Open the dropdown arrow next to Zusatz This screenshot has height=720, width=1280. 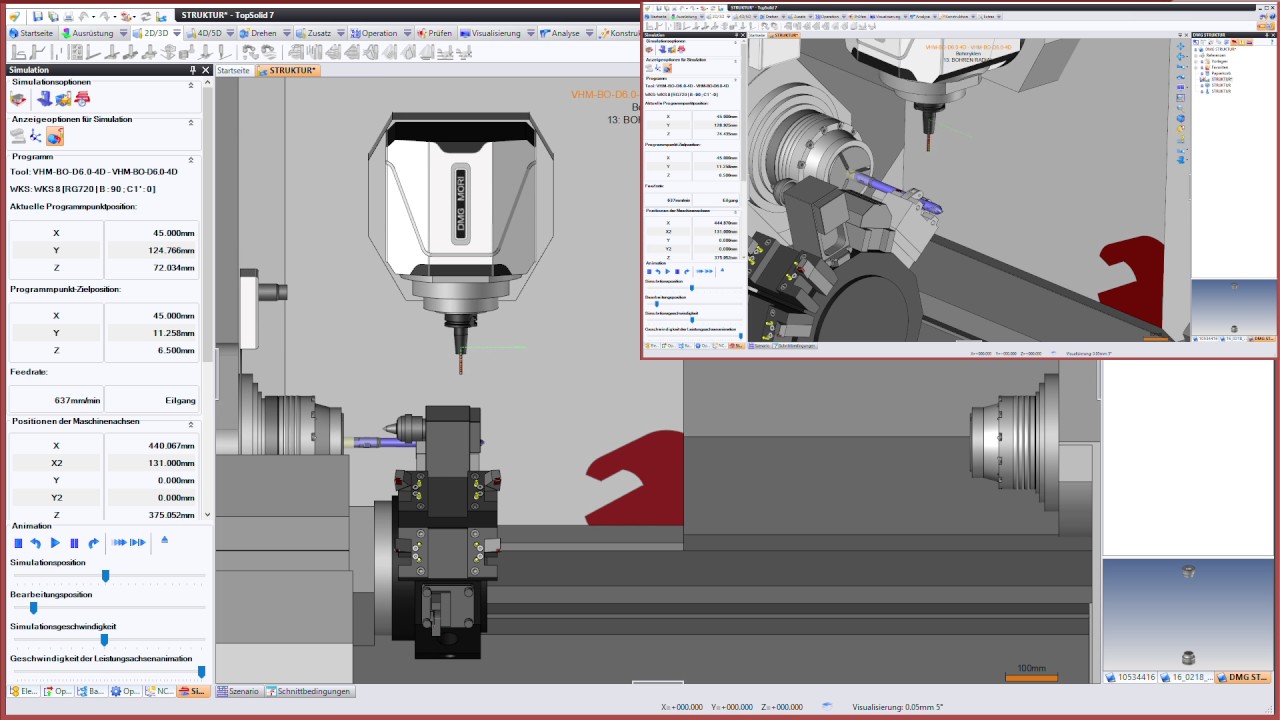pos(340,33)
